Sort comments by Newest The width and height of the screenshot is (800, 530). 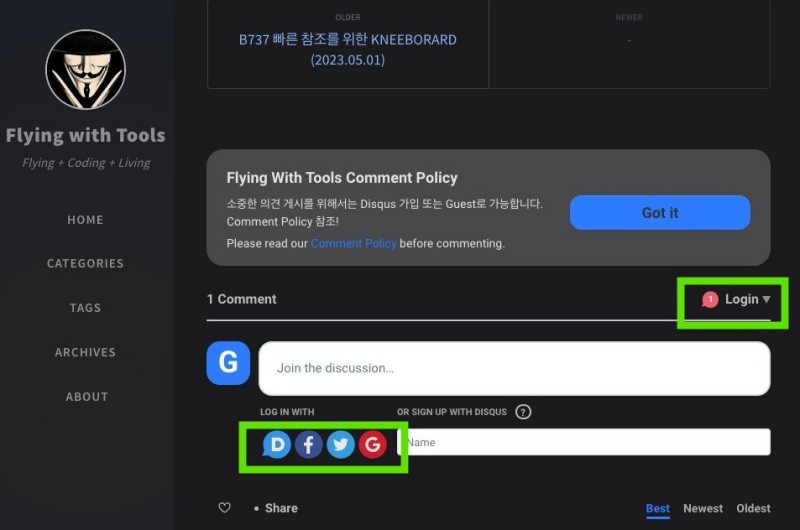[x=703, y=508]
